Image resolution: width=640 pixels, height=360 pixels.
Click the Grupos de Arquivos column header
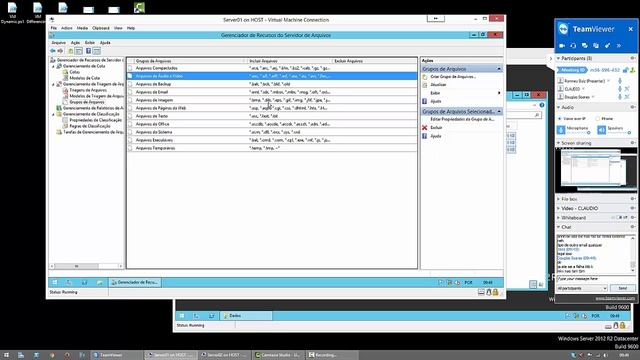(x=191, y=61)
